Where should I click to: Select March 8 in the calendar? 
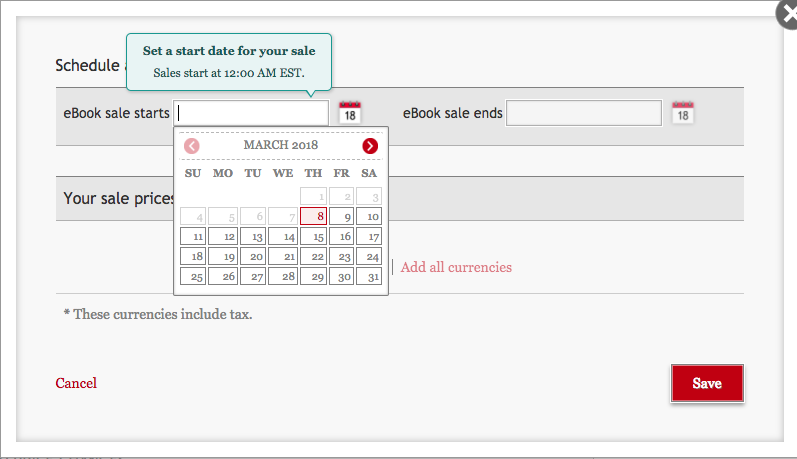point(314,216)
